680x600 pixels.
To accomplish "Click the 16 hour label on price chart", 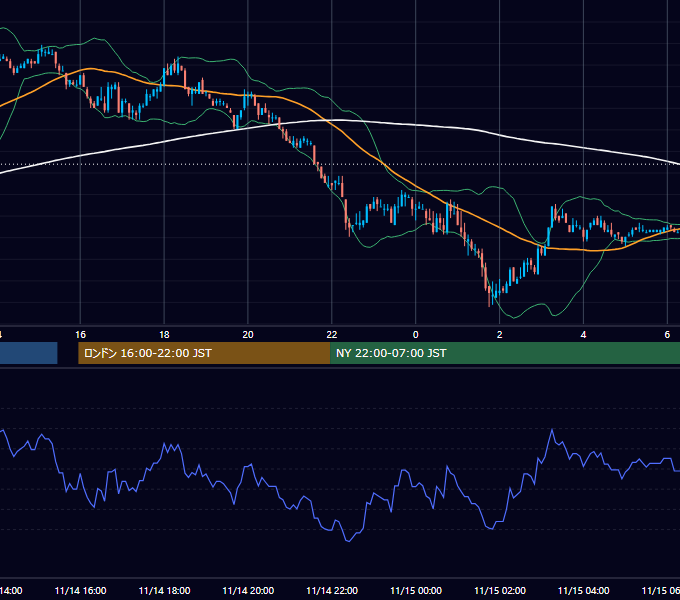I will [80, 335].
